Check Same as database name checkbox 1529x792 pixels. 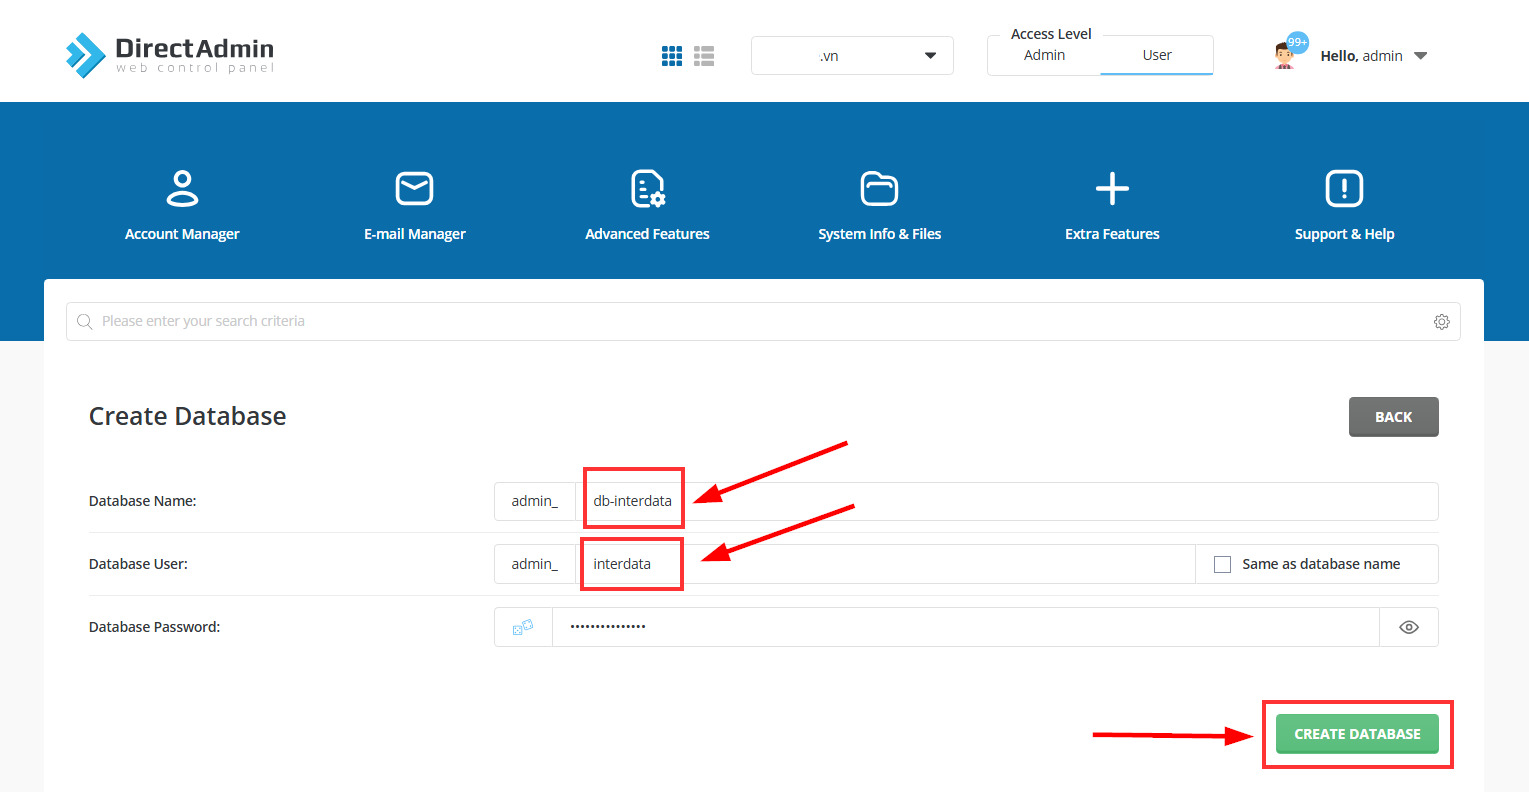pyautogui.click(x=1222, y=564)
